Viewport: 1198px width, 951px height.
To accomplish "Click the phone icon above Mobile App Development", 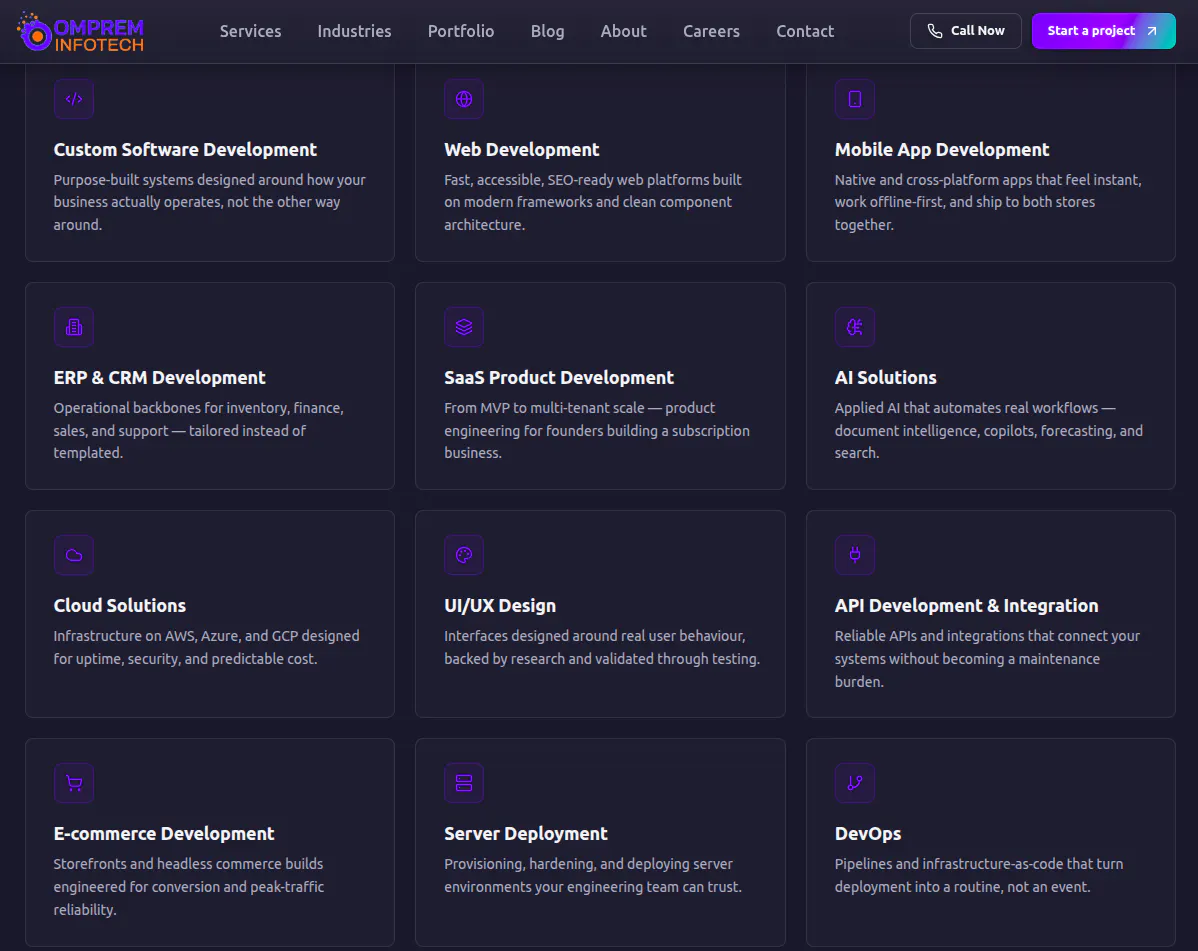I will pos(855,99).
